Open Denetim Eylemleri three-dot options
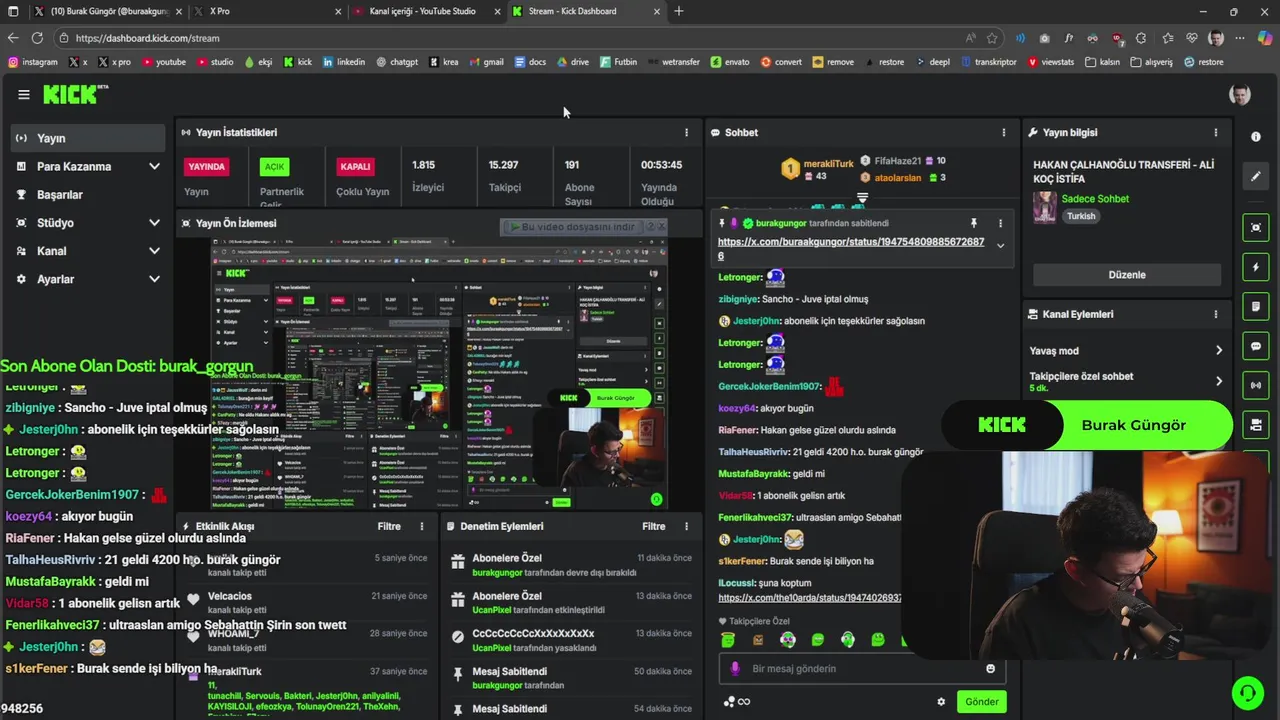This screenshot has height=720, width=1280. [686, 526]
